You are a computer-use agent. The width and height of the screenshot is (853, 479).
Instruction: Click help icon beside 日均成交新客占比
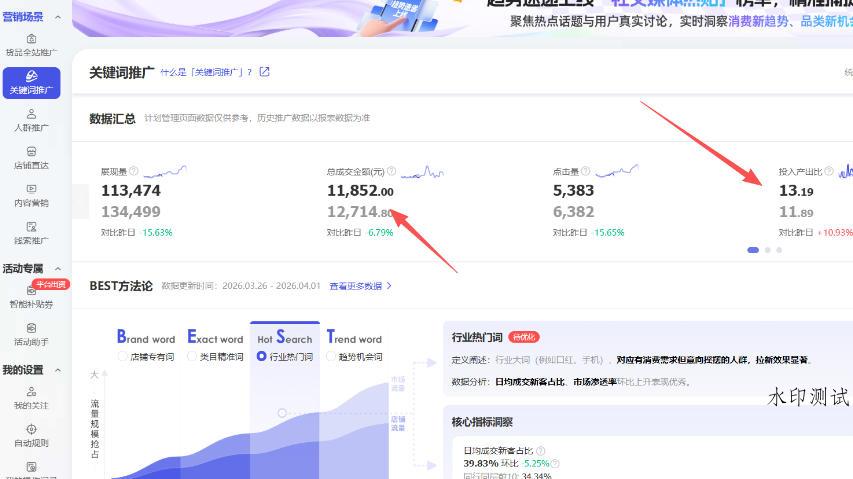point(541,451)
